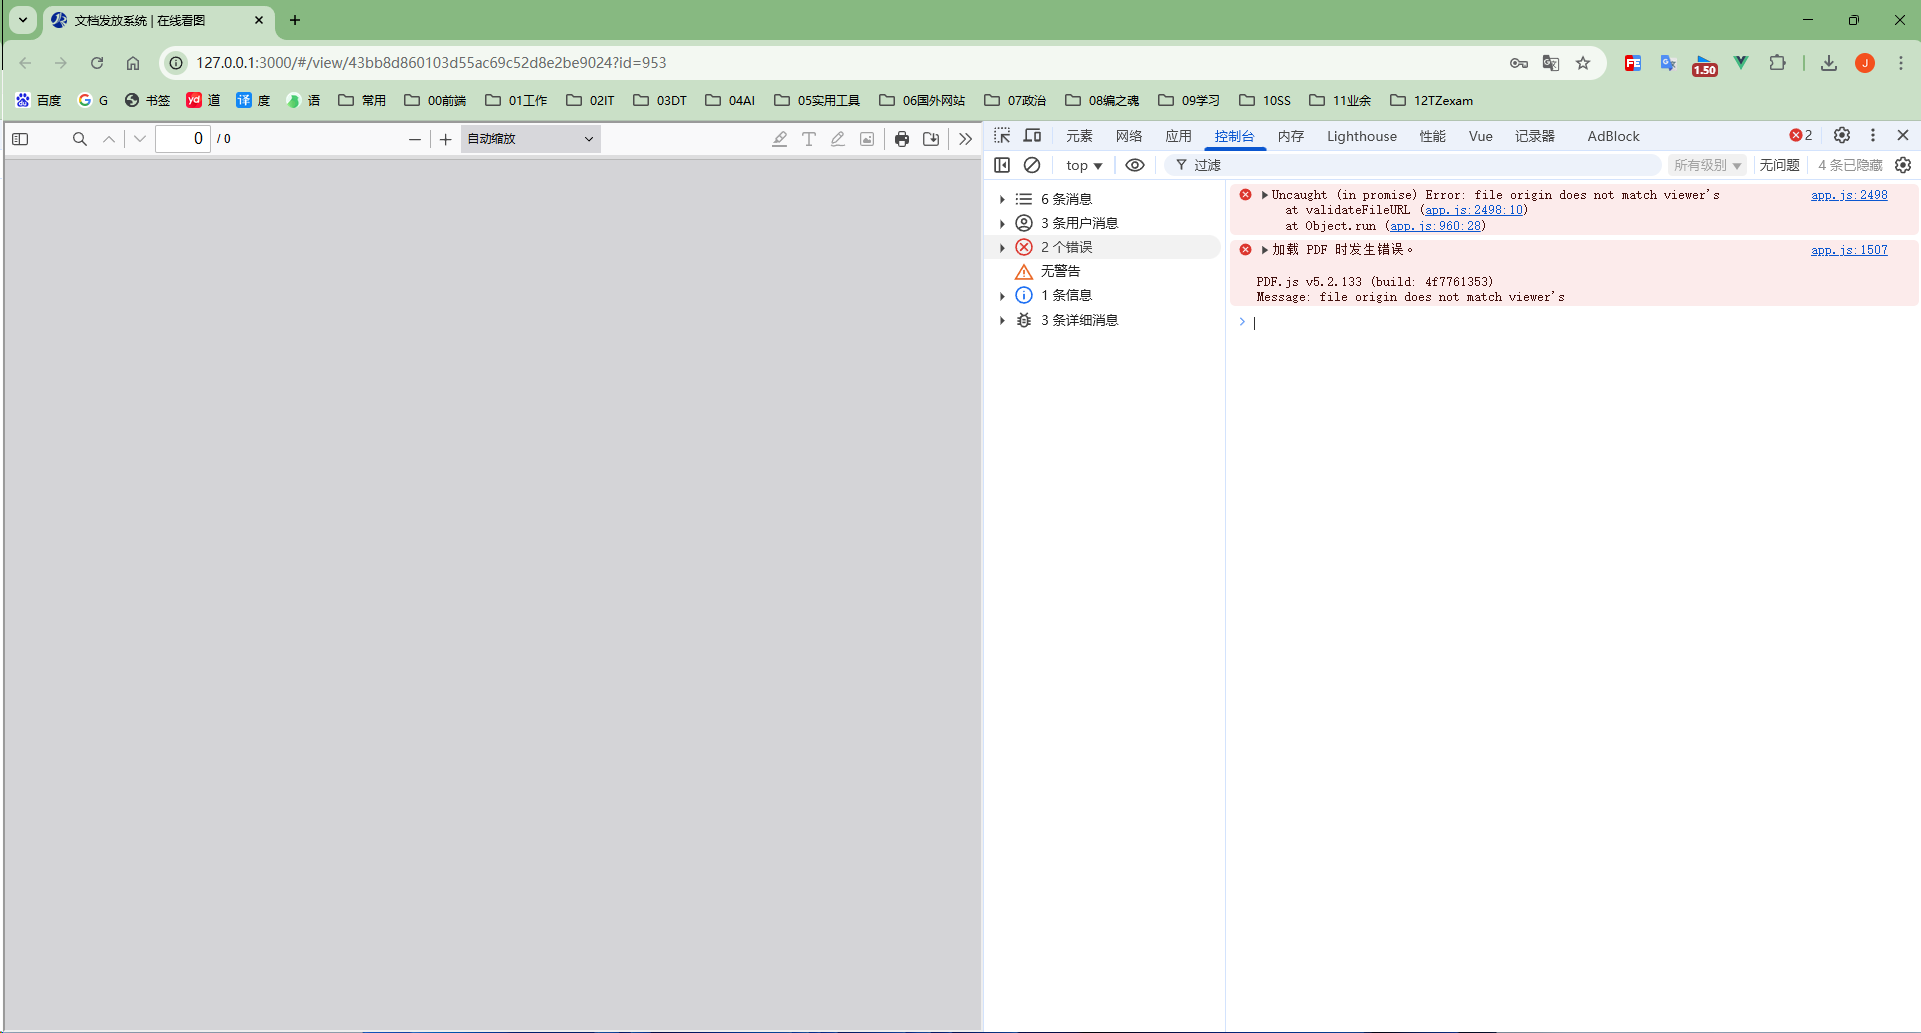Open the print dialog from PDF toolbar
The width and height of the screenshot is (1921, 1033).
coord(901,139)
